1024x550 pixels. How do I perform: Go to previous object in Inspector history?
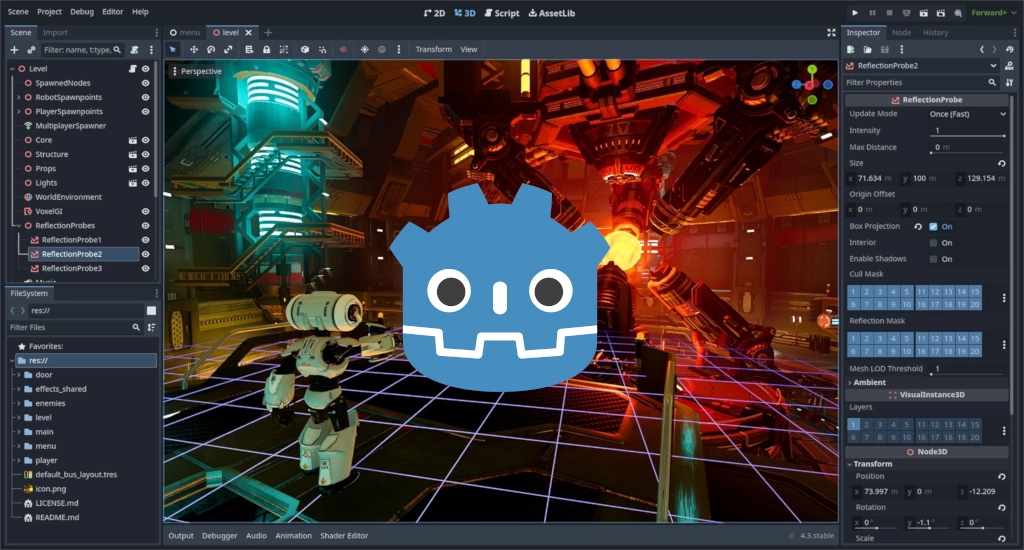coord(982,50)
